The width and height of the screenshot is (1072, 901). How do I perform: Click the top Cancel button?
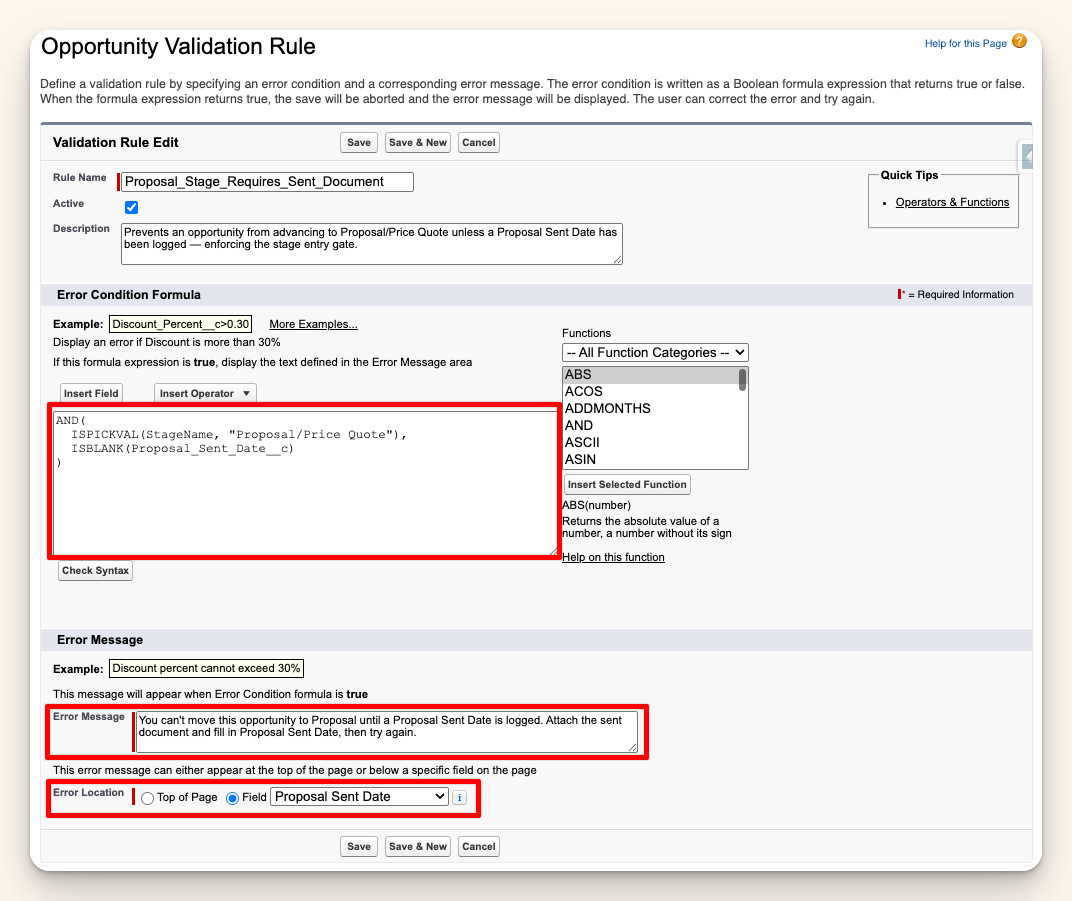[479, 142]
